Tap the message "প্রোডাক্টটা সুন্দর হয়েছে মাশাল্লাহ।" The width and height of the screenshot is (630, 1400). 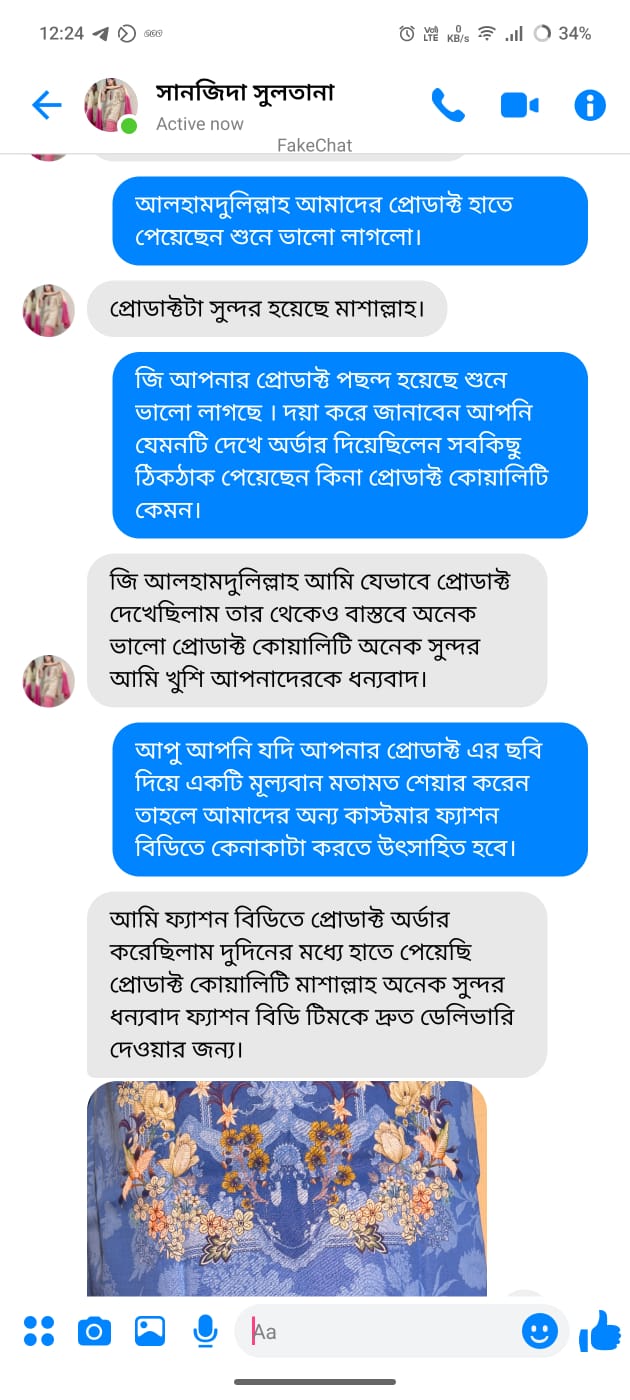[x=267, y=309]
